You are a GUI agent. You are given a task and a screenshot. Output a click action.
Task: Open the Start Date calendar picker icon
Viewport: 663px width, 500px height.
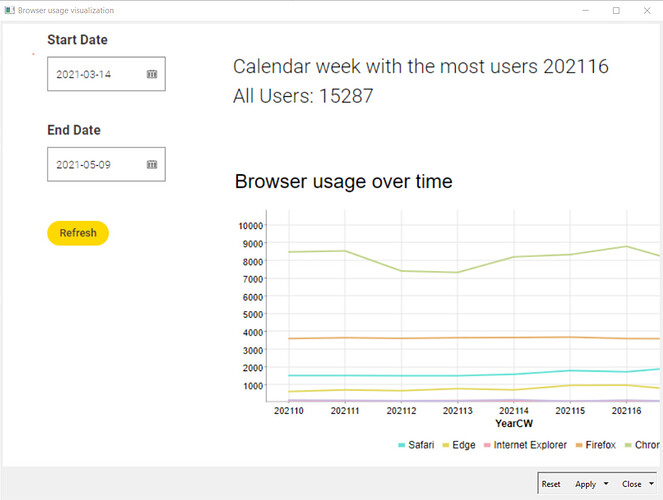click(152, 74)
